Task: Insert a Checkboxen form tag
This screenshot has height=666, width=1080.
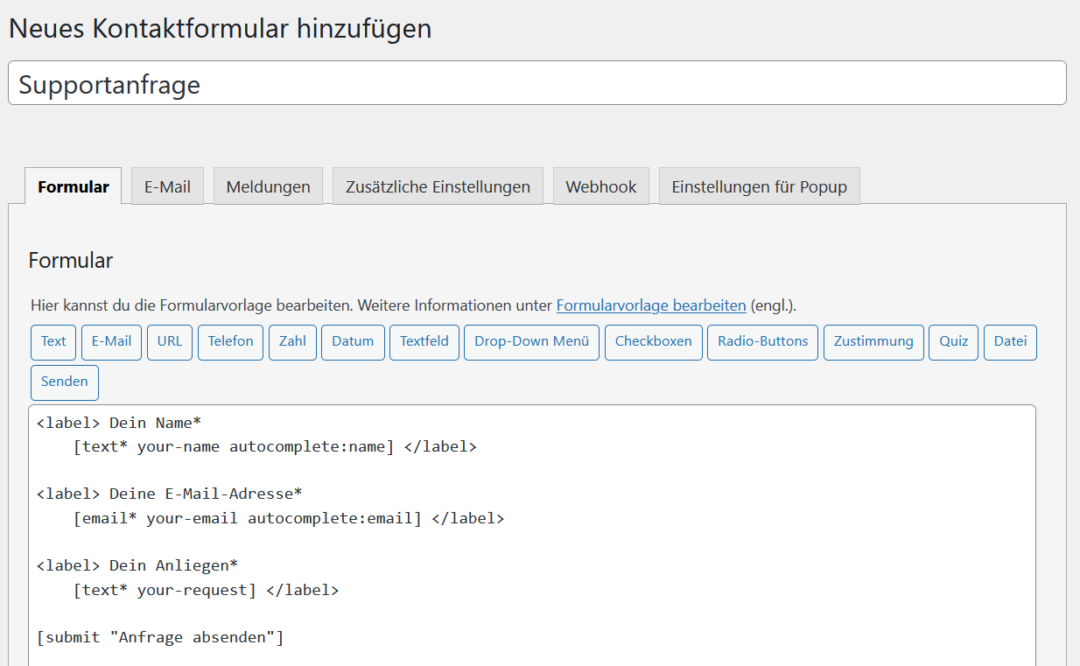Action: click(x=653, y=342)
